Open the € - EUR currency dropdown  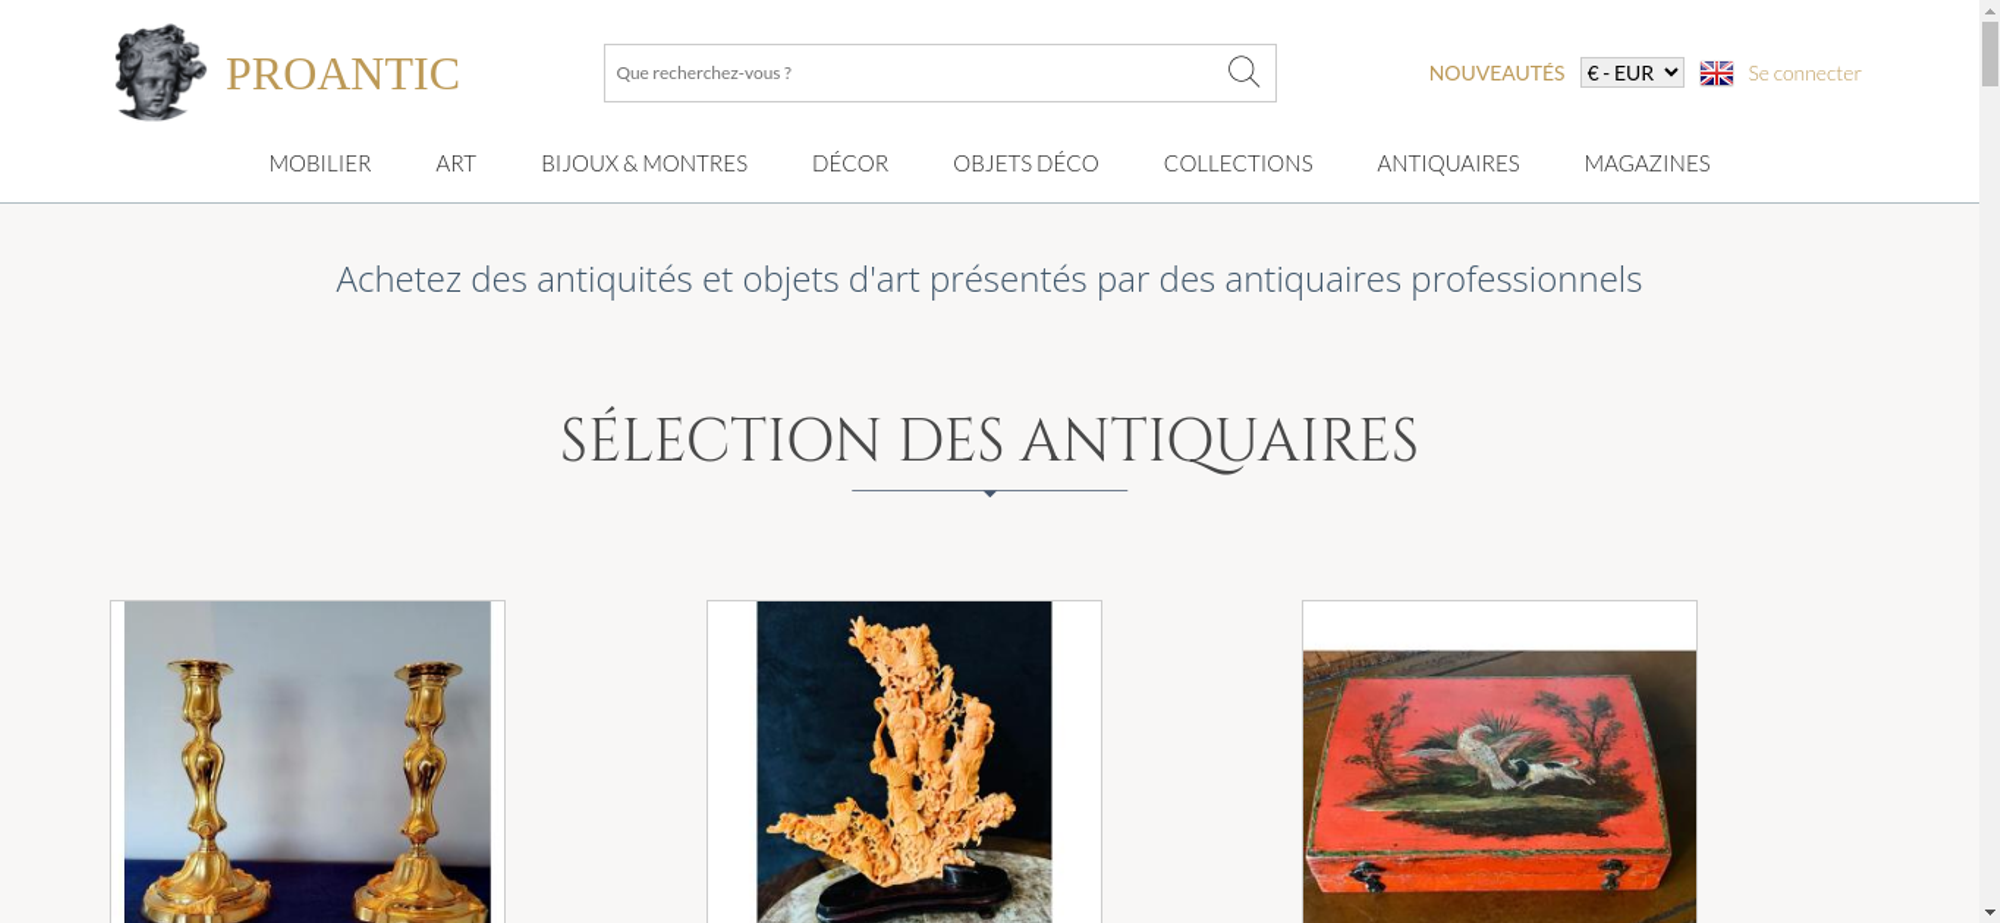[1632, 73]
